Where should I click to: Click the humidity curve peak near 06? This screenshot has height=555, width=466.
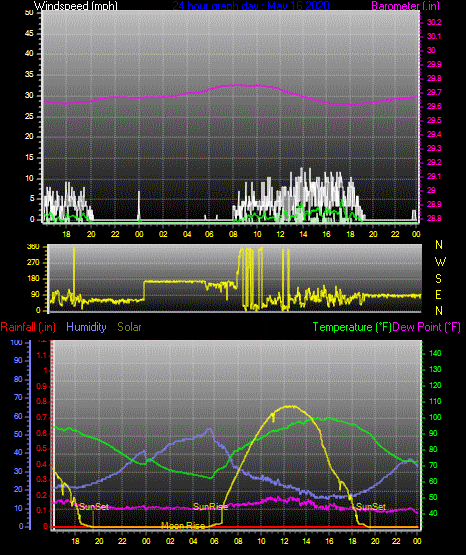(x=209, y=429)
